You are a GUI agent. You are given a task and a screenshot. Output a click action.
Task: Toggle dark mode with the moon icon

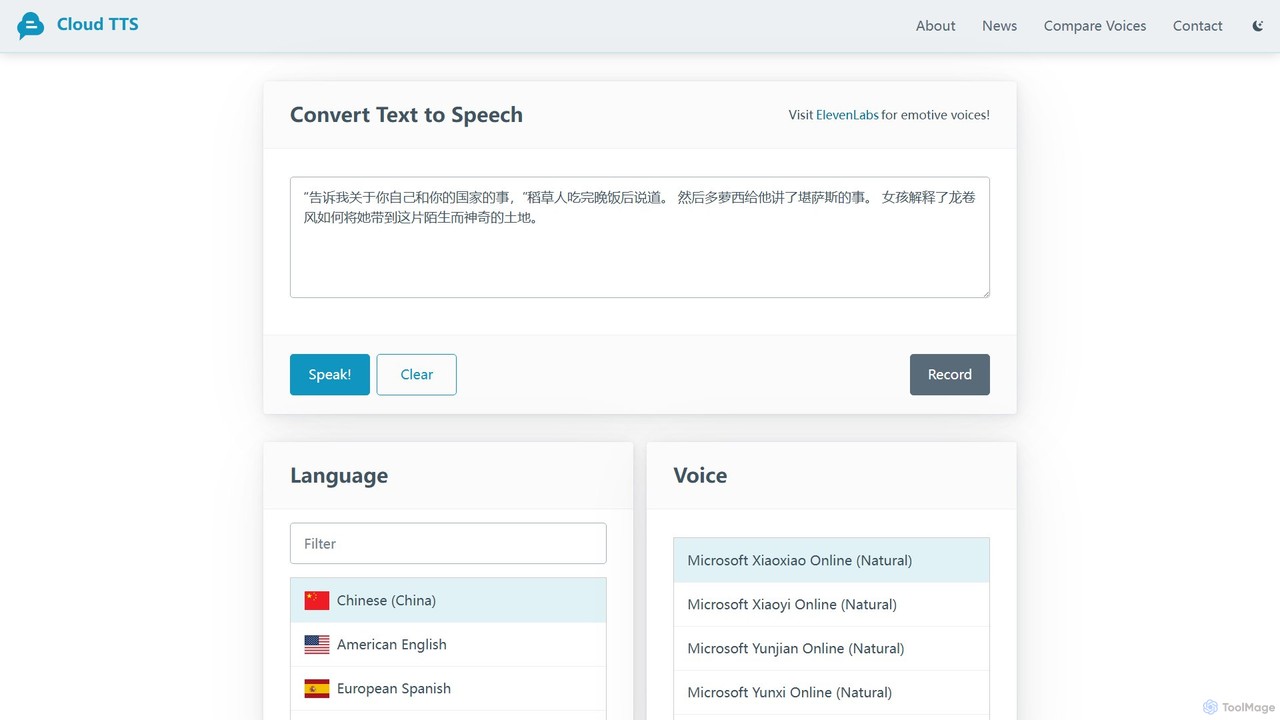coord(1258,26)
